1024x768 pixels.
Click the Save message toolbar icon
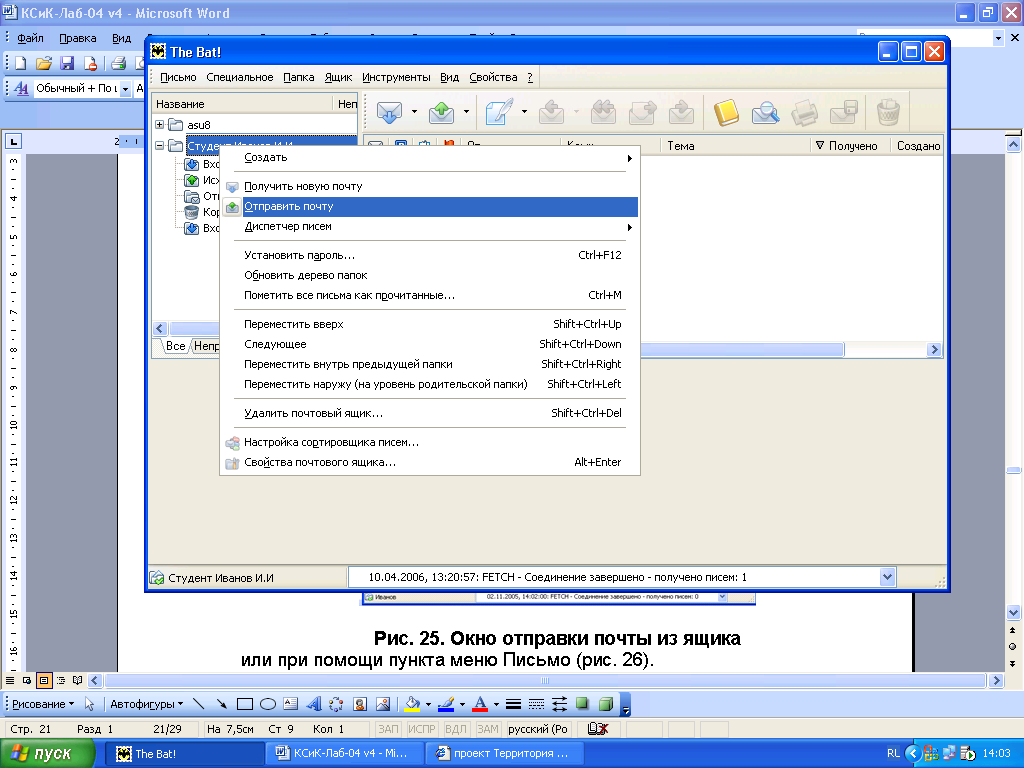(843, 112)
